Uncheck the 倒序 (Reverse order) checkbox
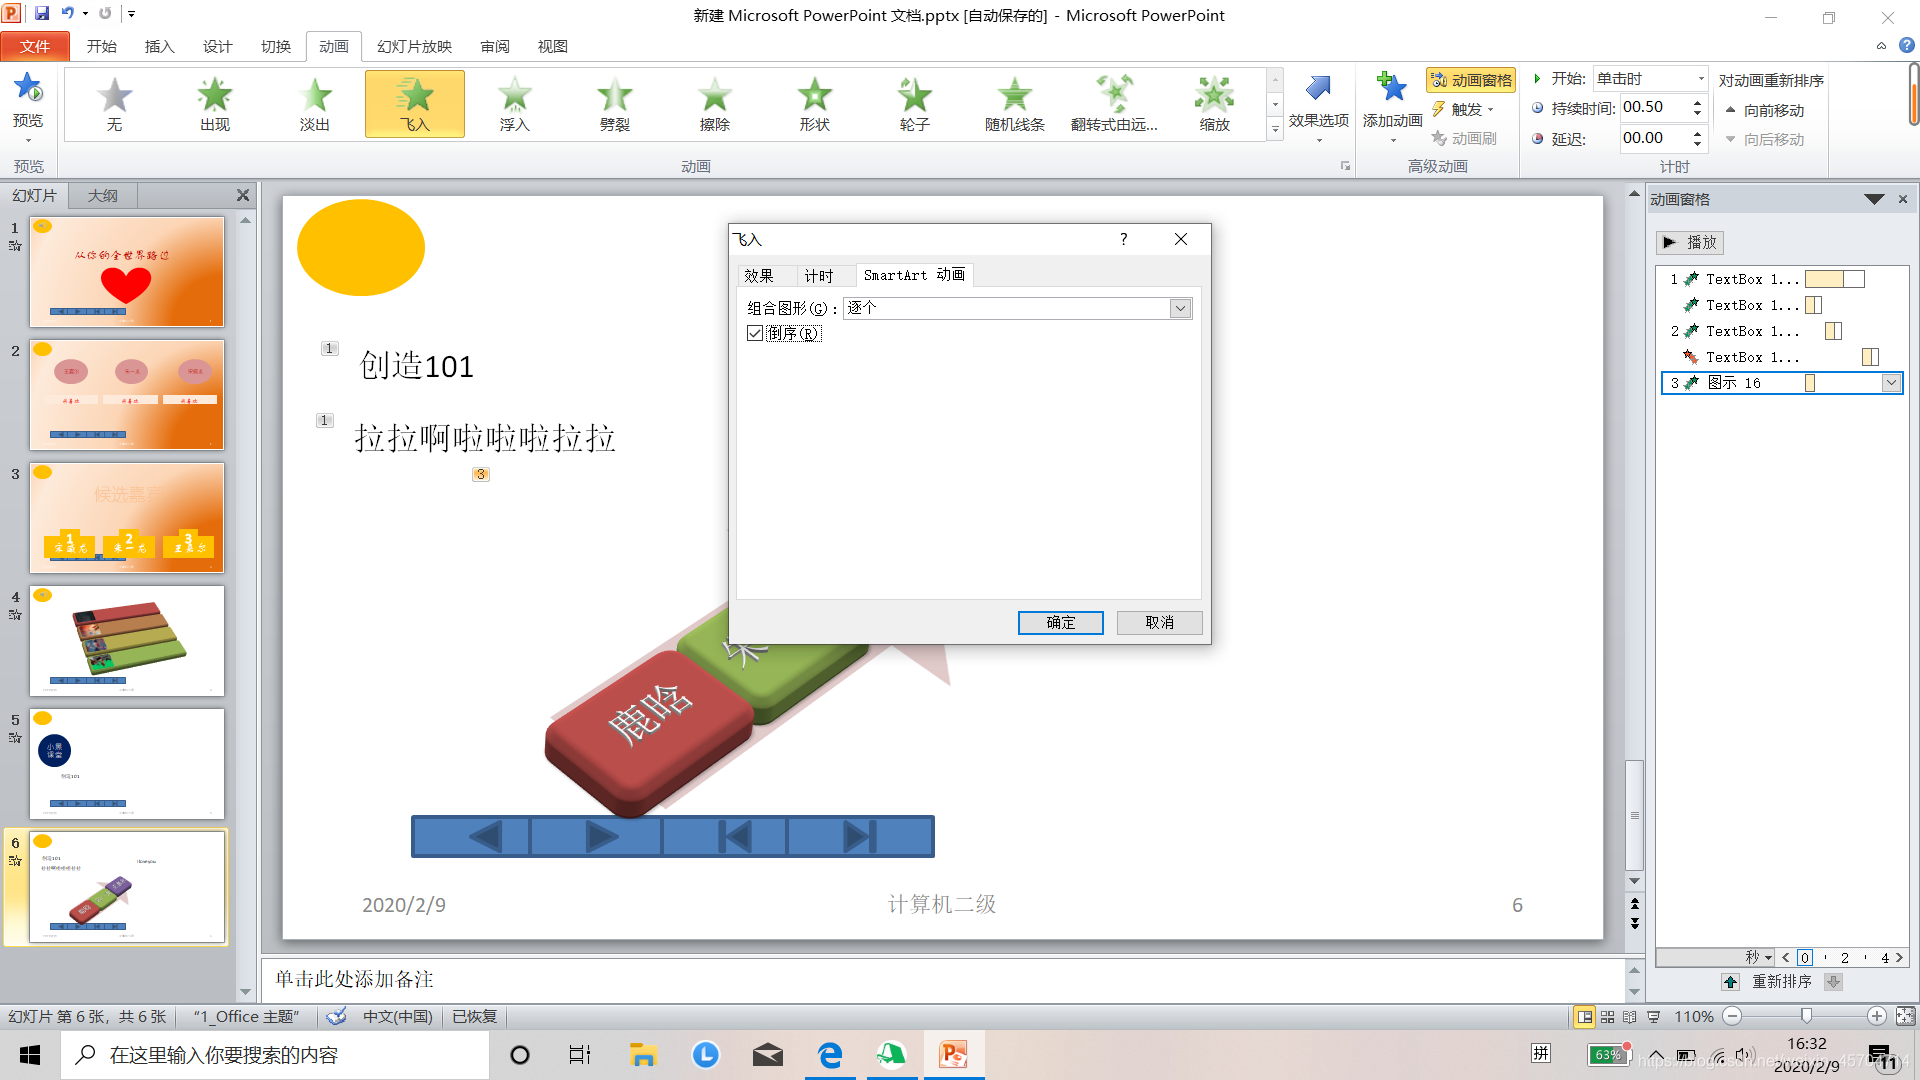Screen dimensions: 1920x1080 click(755, 333)
